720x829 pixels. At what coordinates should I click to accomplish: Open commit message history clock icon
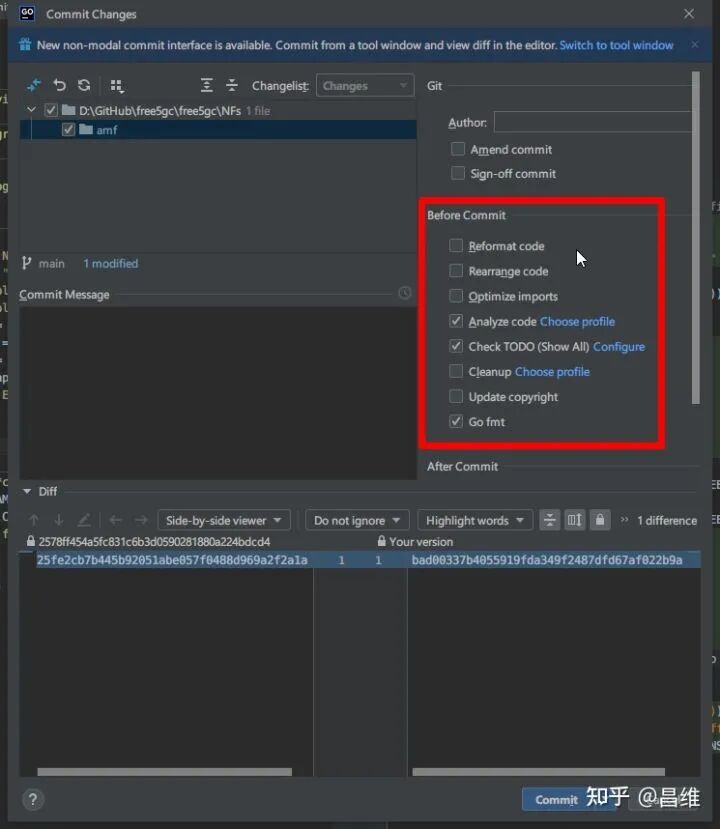click(x=404, y=293)
